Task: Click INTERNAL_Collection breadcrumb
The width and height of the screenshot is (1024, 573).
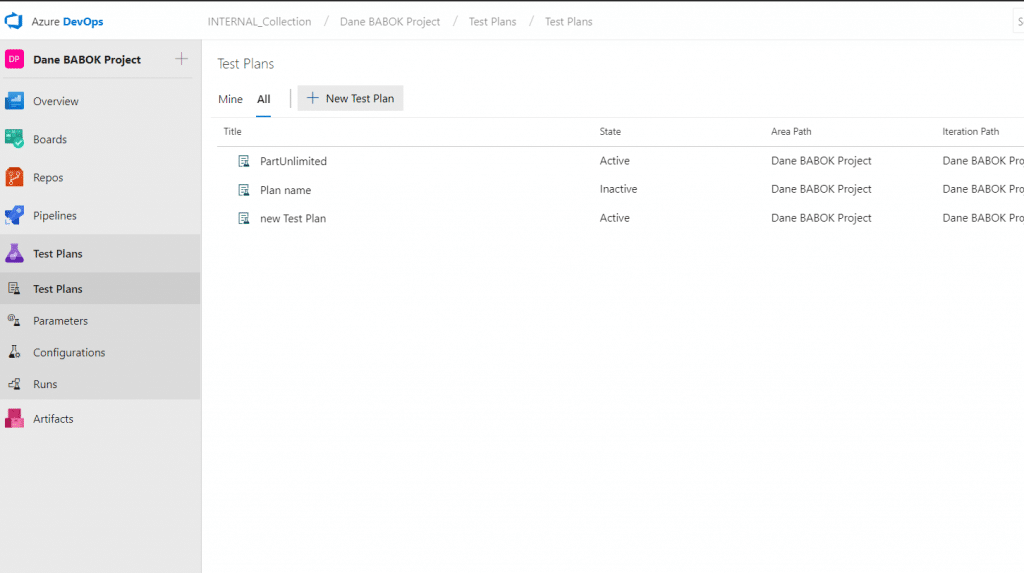Action: click(x=259, y=22)
